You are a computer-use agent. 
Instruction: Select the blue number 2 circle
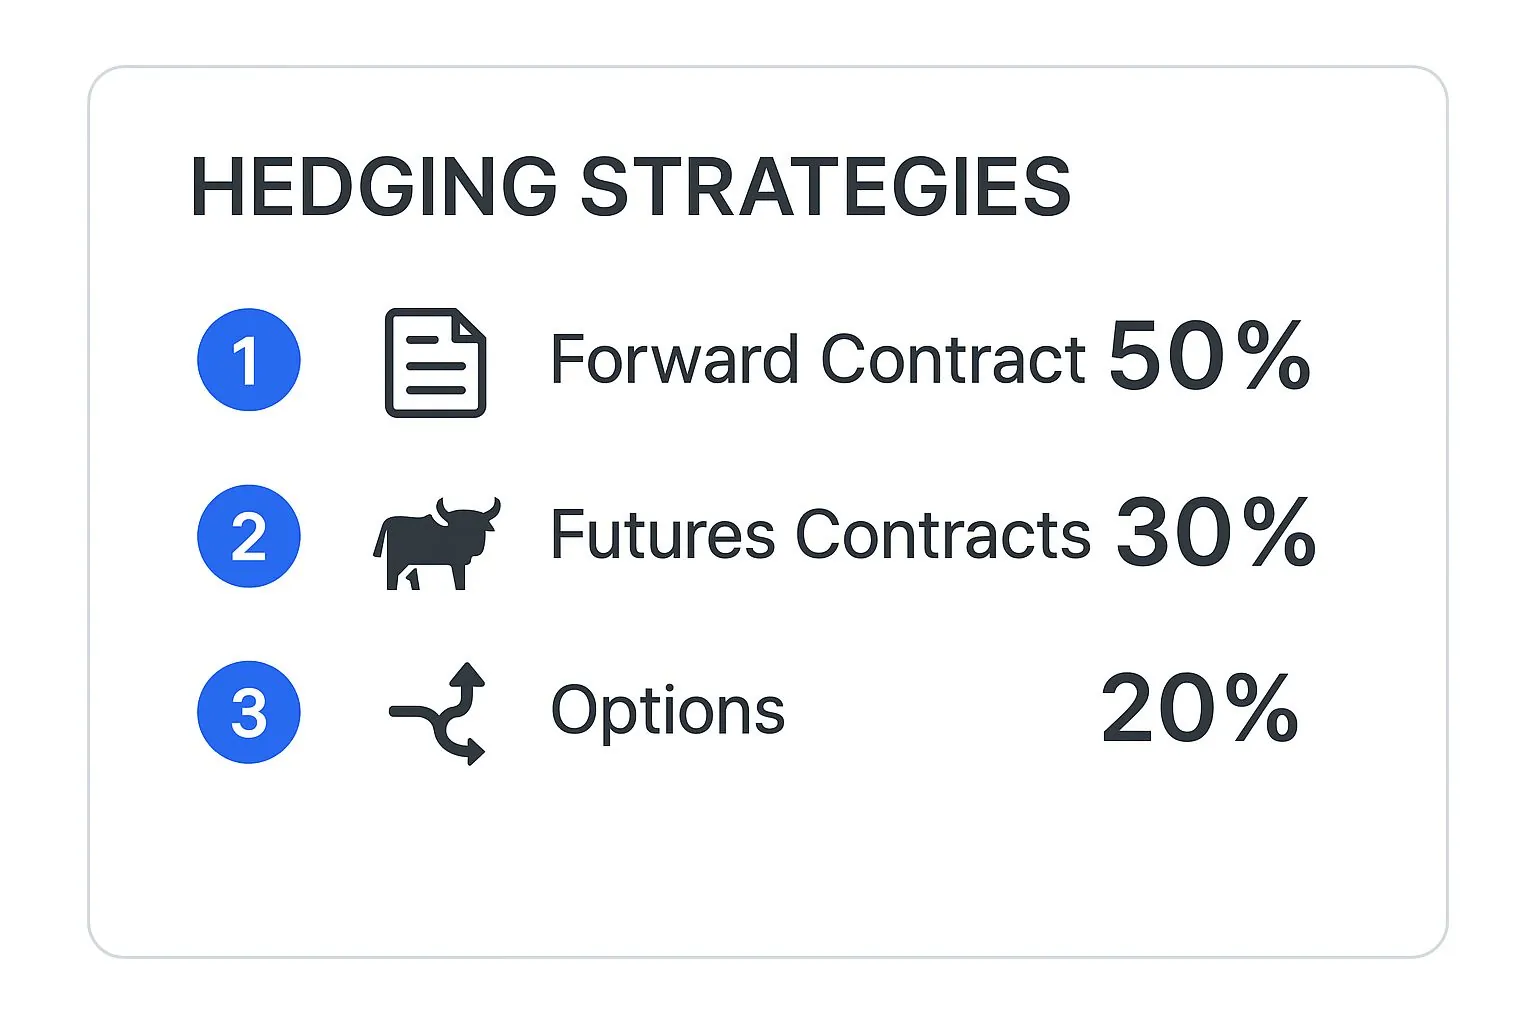[x=249, y=536]
